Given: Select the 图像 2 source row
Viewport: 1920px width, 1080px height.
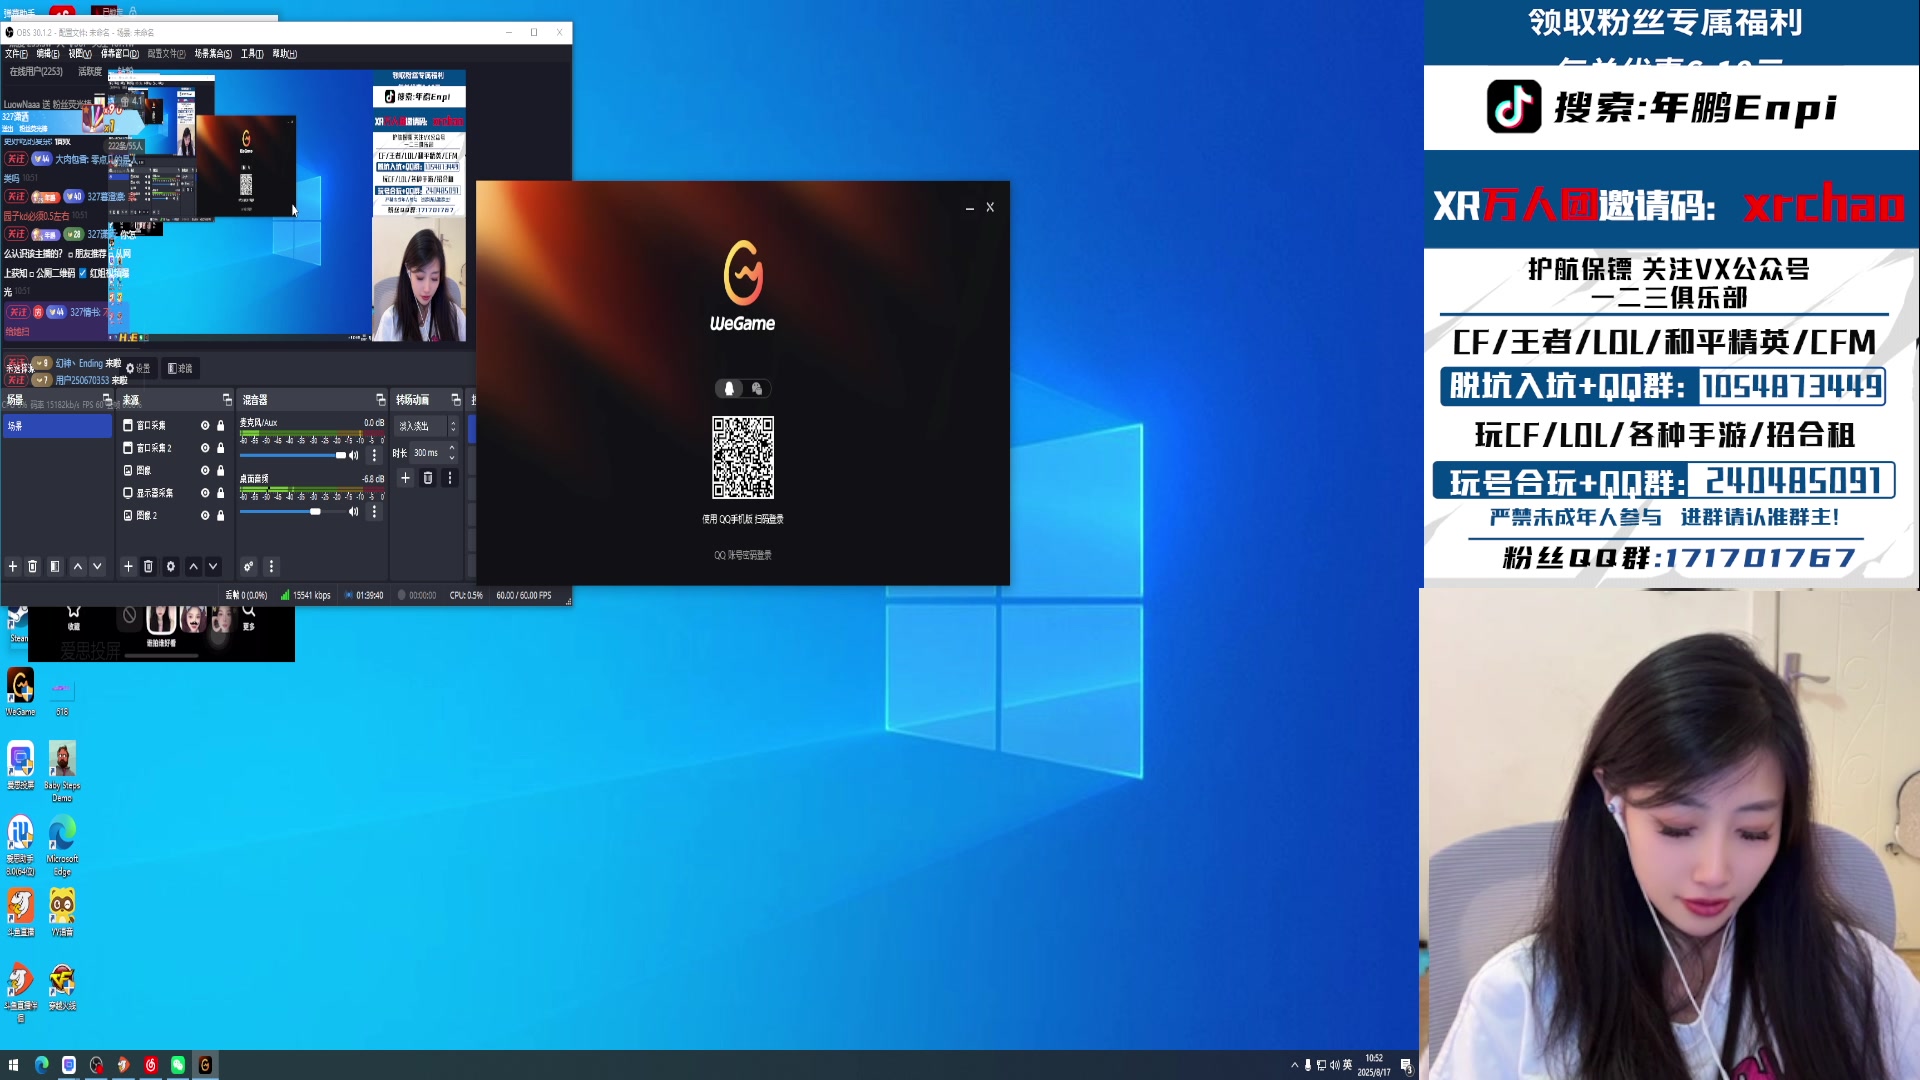Looking at the screenshot, I should pyautogui.click(x=174, y=515).
